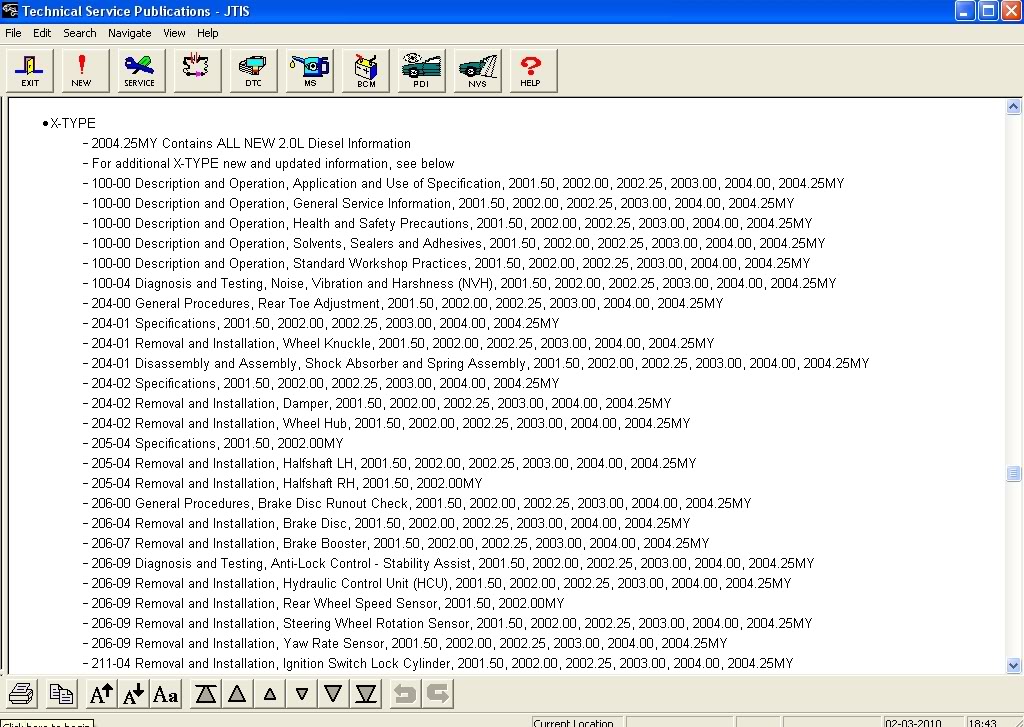The height and width of the screenshot is (727, 1024).
Task: Open the Edit menu
Action: click(42, 33)
